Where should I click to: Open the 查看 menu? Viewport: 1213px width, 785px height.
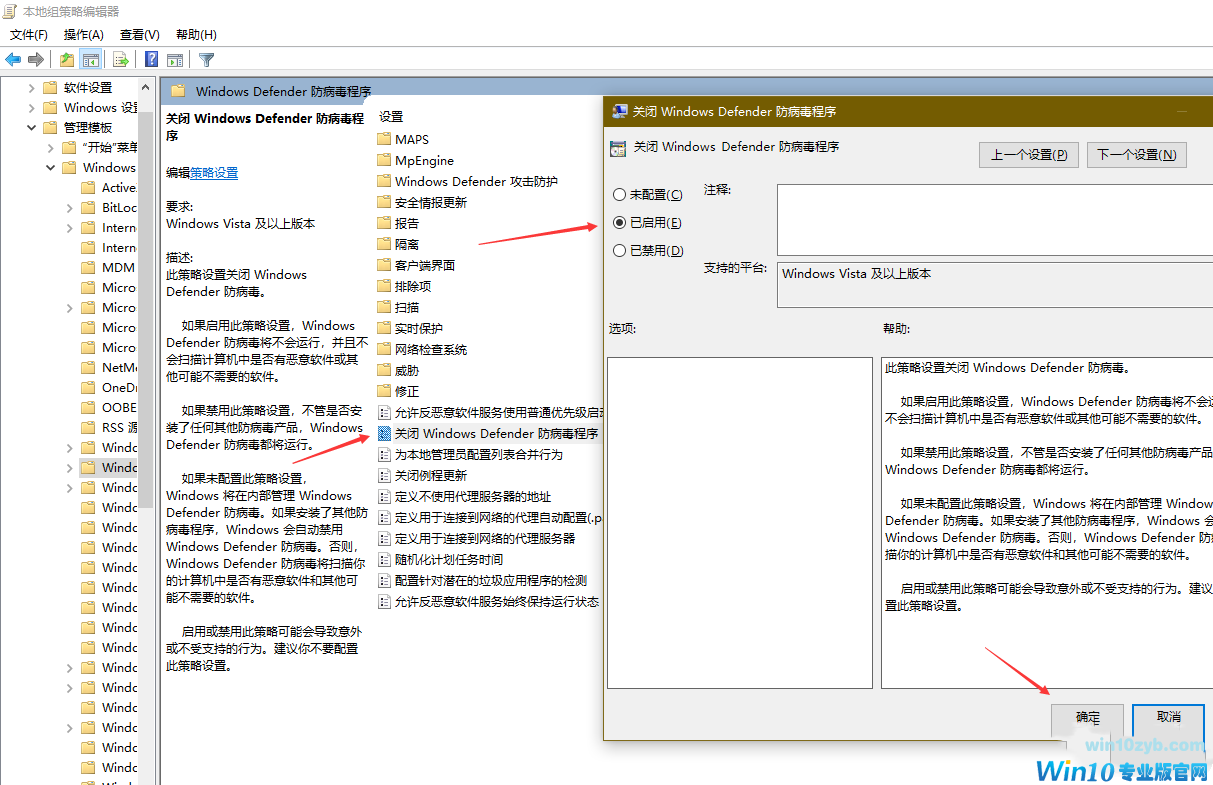pos(139,34)
